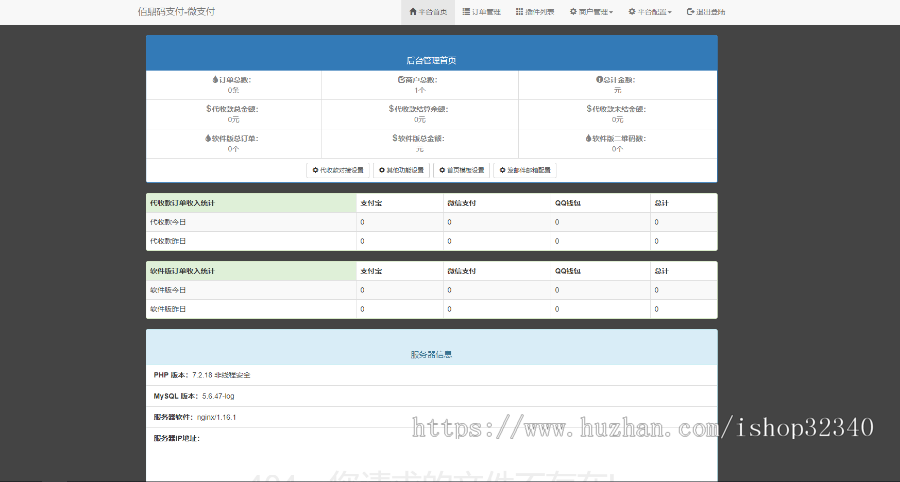Click the droplet icon beside 订单总数
The height and width of the screenshot is (482, 900).
pyautogui.click(x=215, y=80)
